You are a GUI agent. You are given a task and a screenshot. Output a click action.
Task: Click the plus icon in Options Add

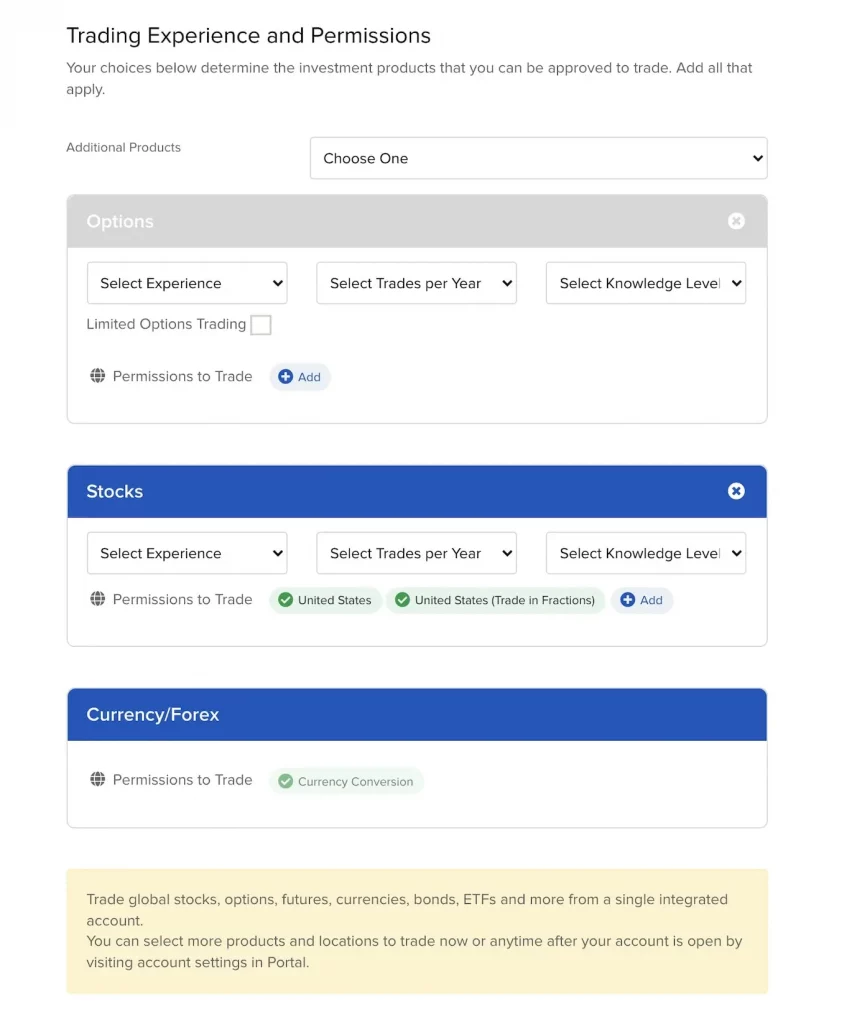[286, 377]
